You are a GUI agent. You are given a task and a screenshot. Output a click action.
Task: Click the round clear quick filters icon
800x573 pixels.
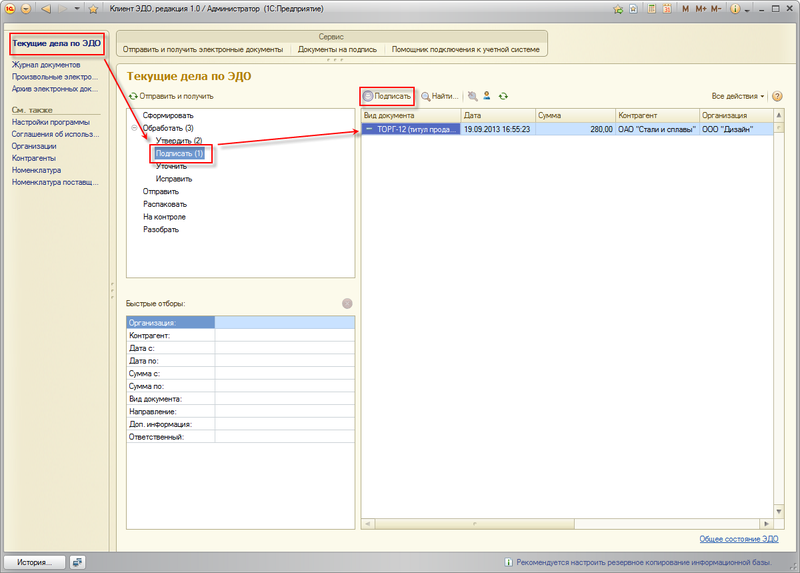(x=347, y=304)
